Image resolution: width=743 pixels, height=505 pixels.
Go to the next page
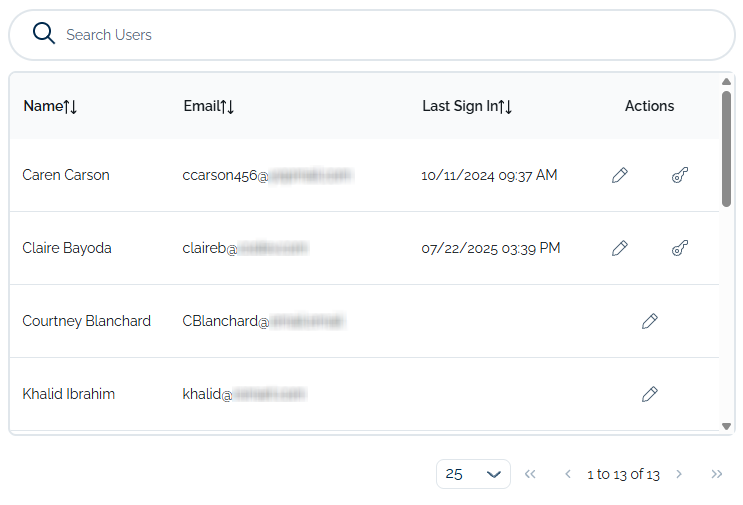679,474
